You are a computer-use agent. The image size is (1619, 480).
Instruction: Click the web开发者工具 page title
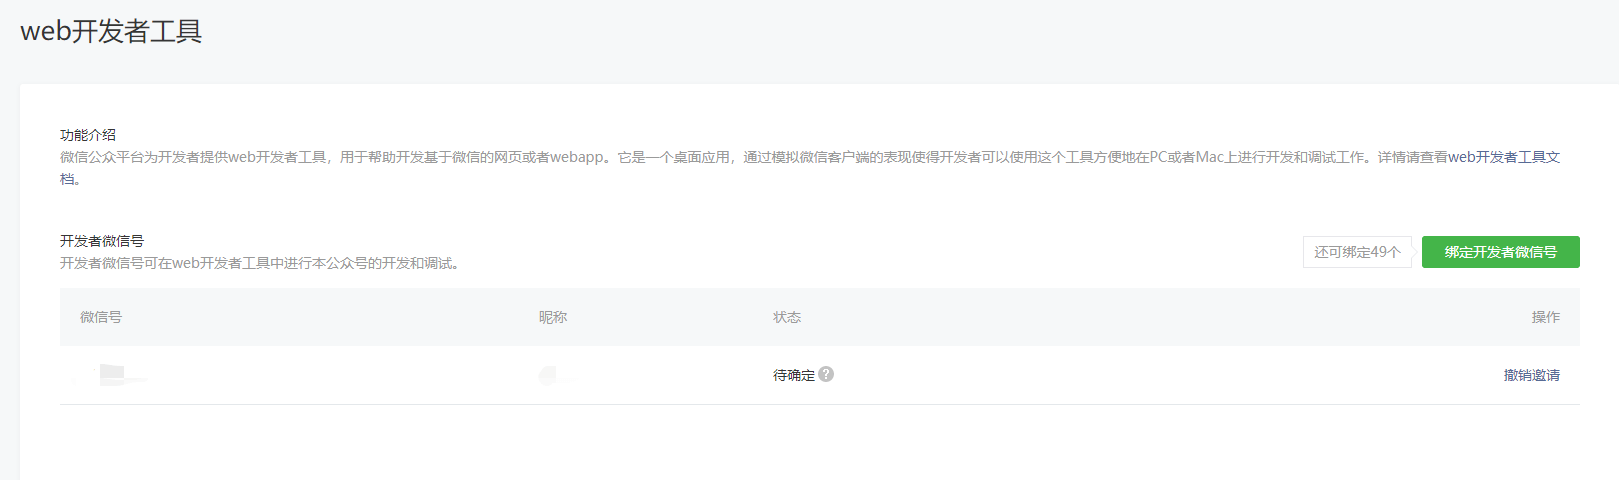[111, 31]
